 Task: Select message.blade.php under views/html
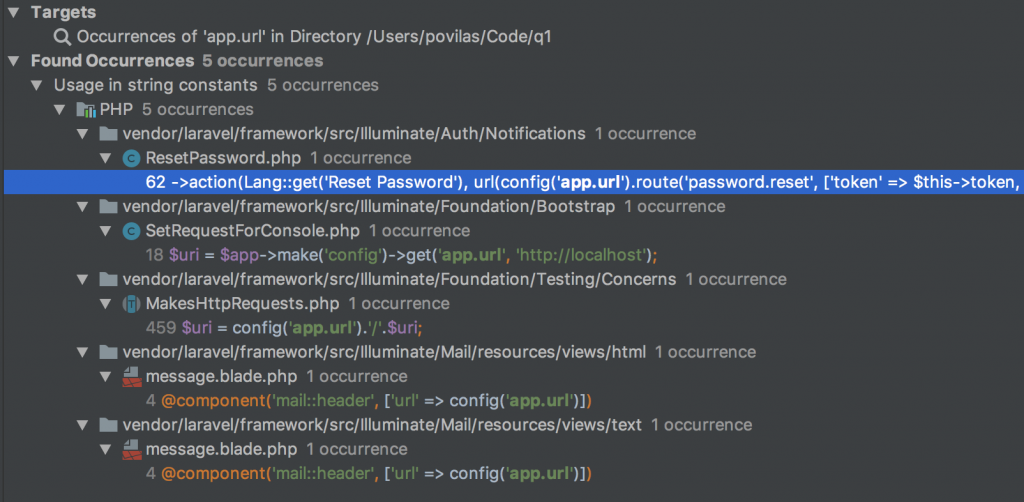coord(276,377)
